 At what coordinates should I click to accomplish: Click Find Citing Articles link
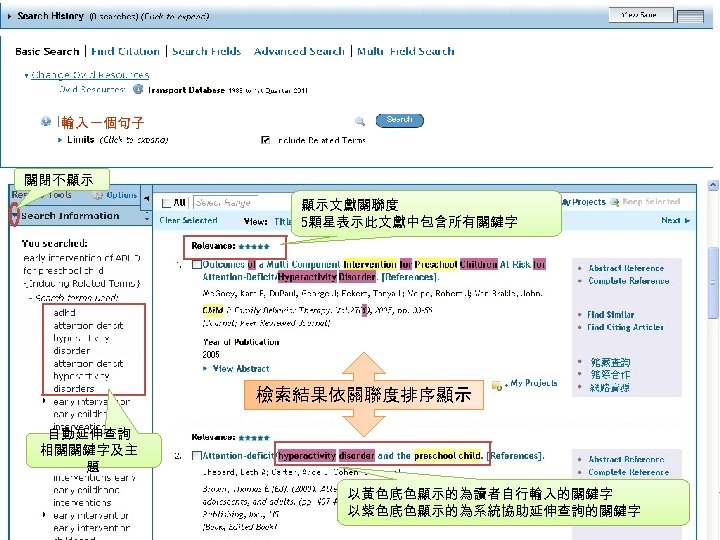625,327
